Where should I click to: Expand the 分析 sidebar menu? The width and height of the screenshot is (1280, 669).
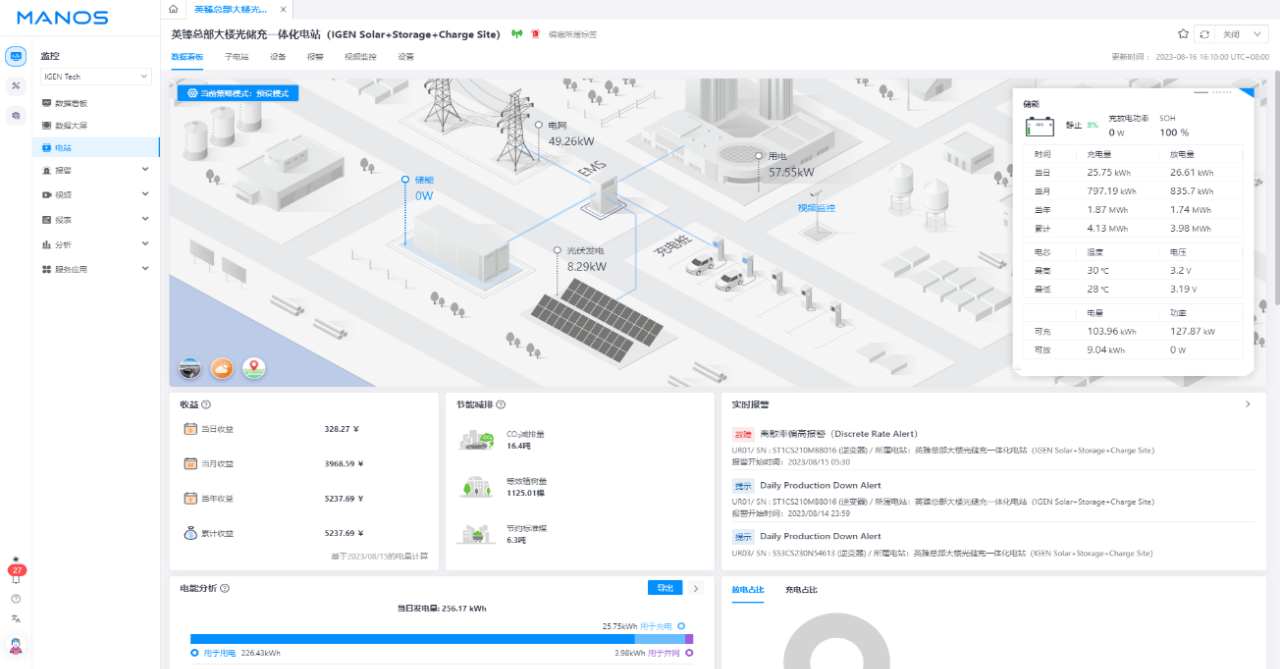(145, 244)
